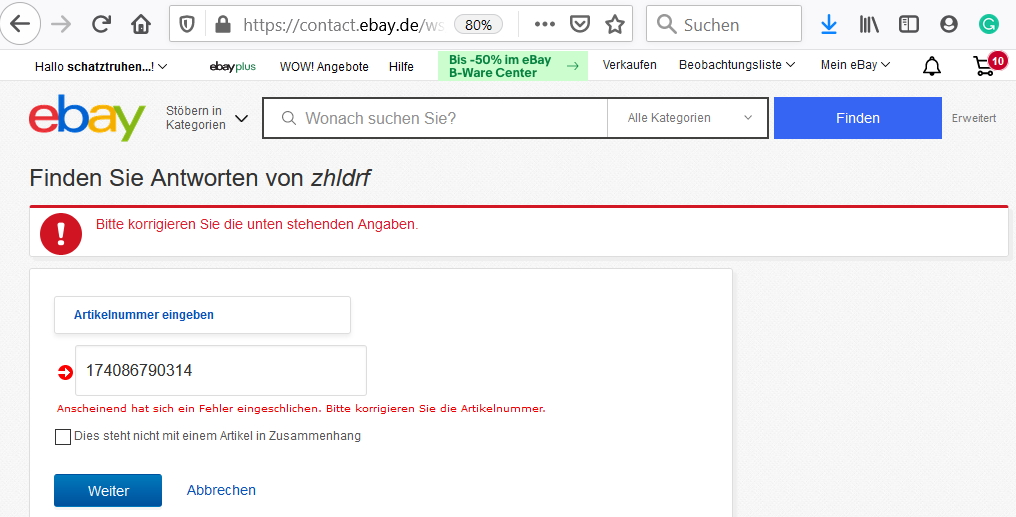Expand 'Stöbern in Kategorien' menu

[207, 118]
